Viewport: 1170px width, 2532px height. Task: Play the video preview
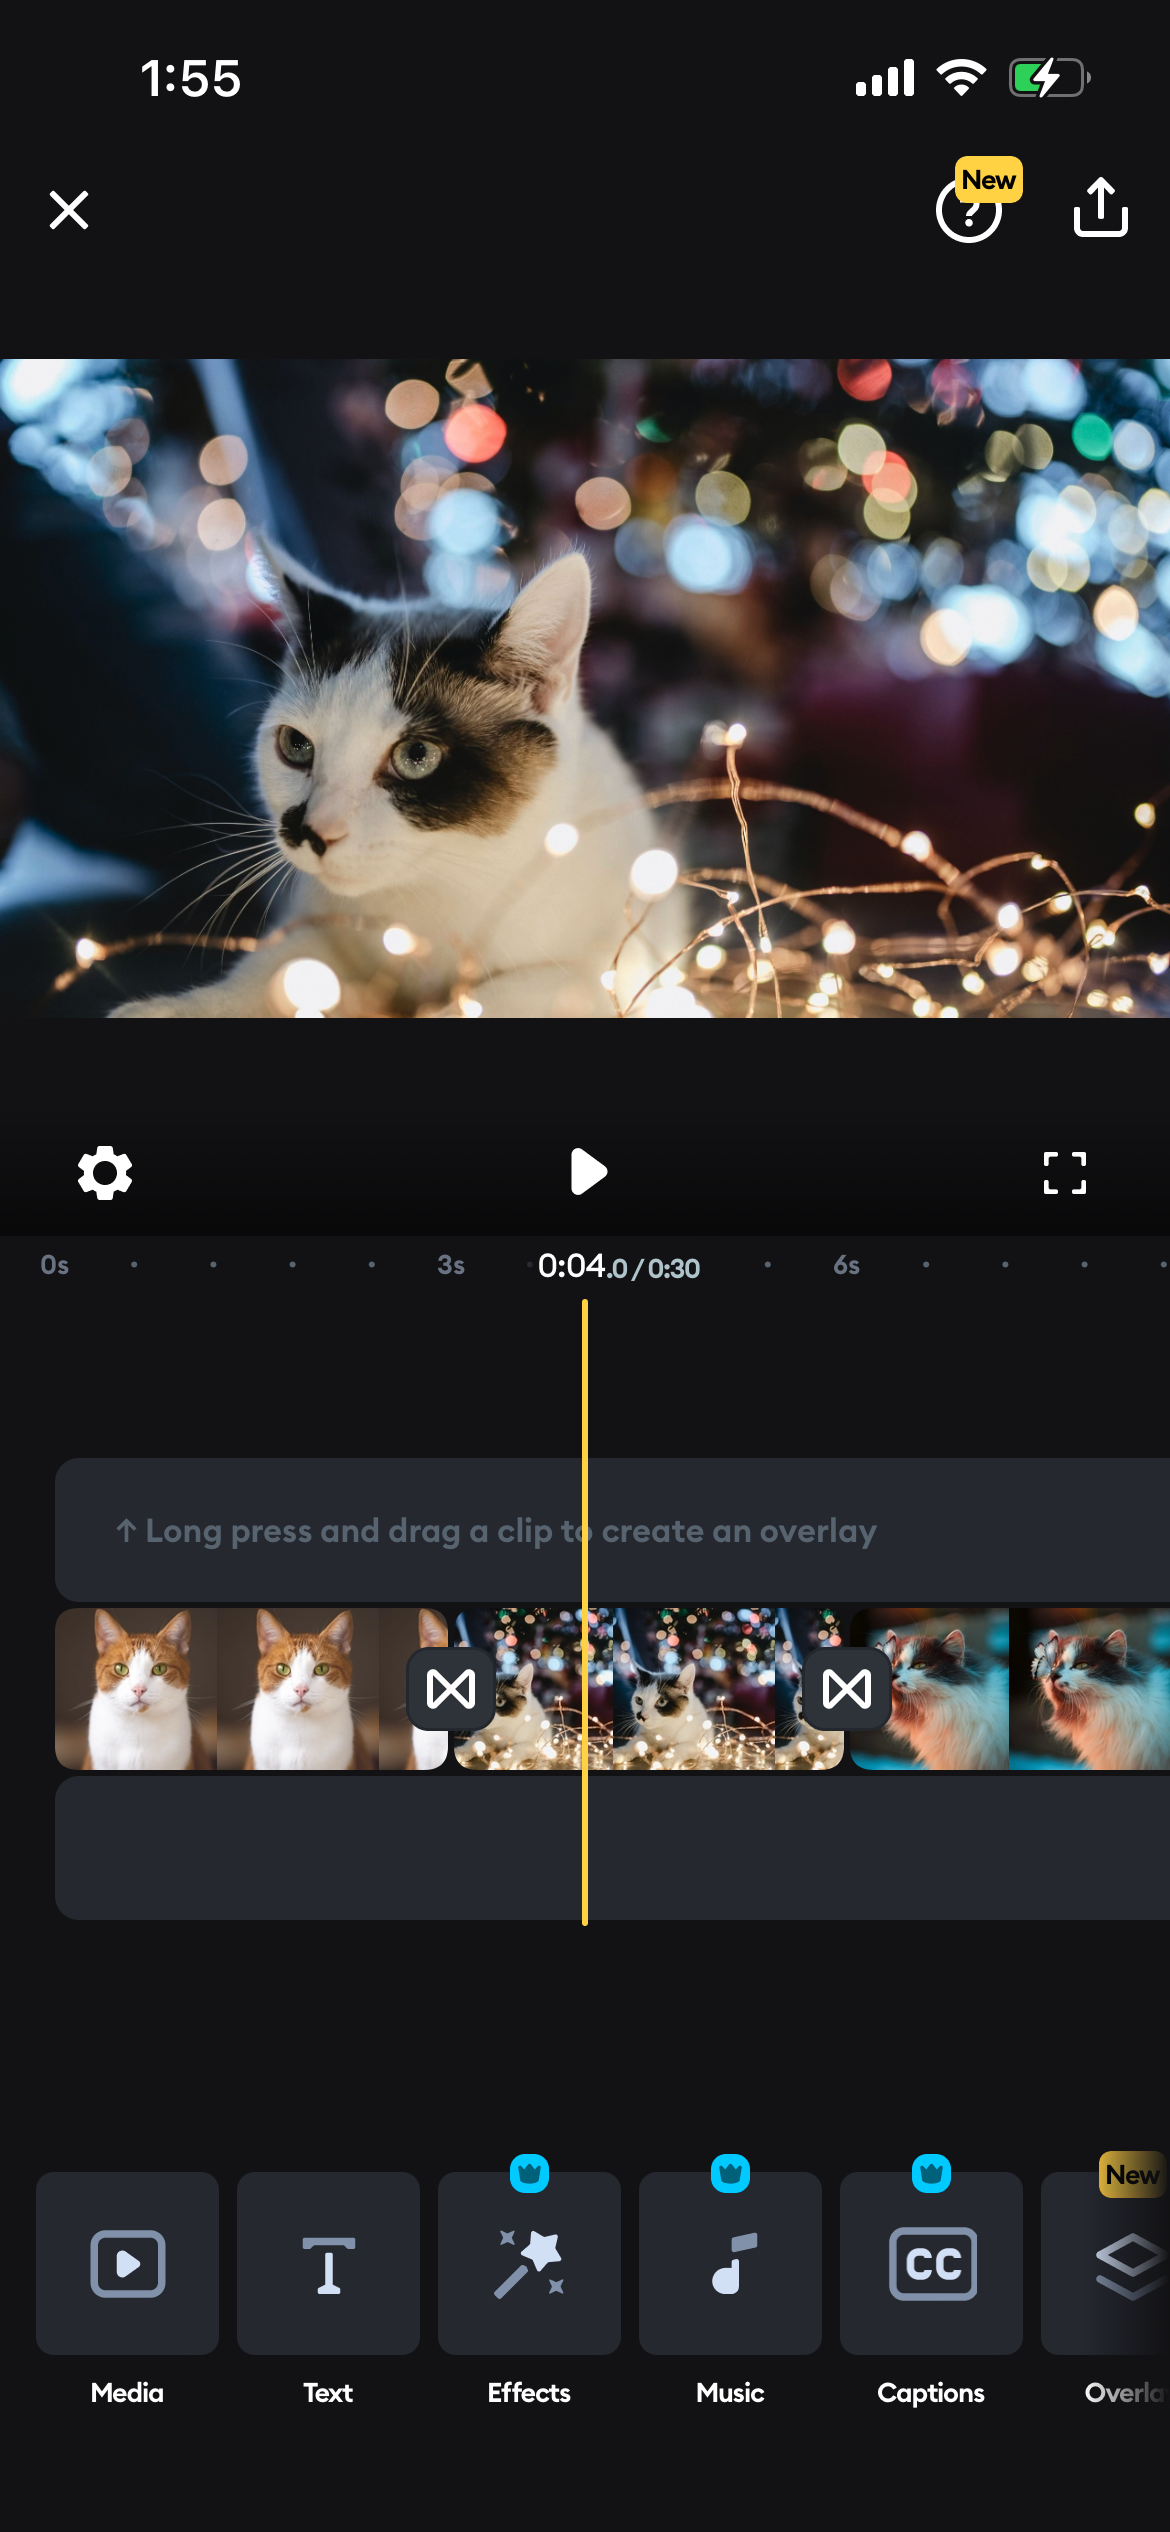[x=588, y=1172]
